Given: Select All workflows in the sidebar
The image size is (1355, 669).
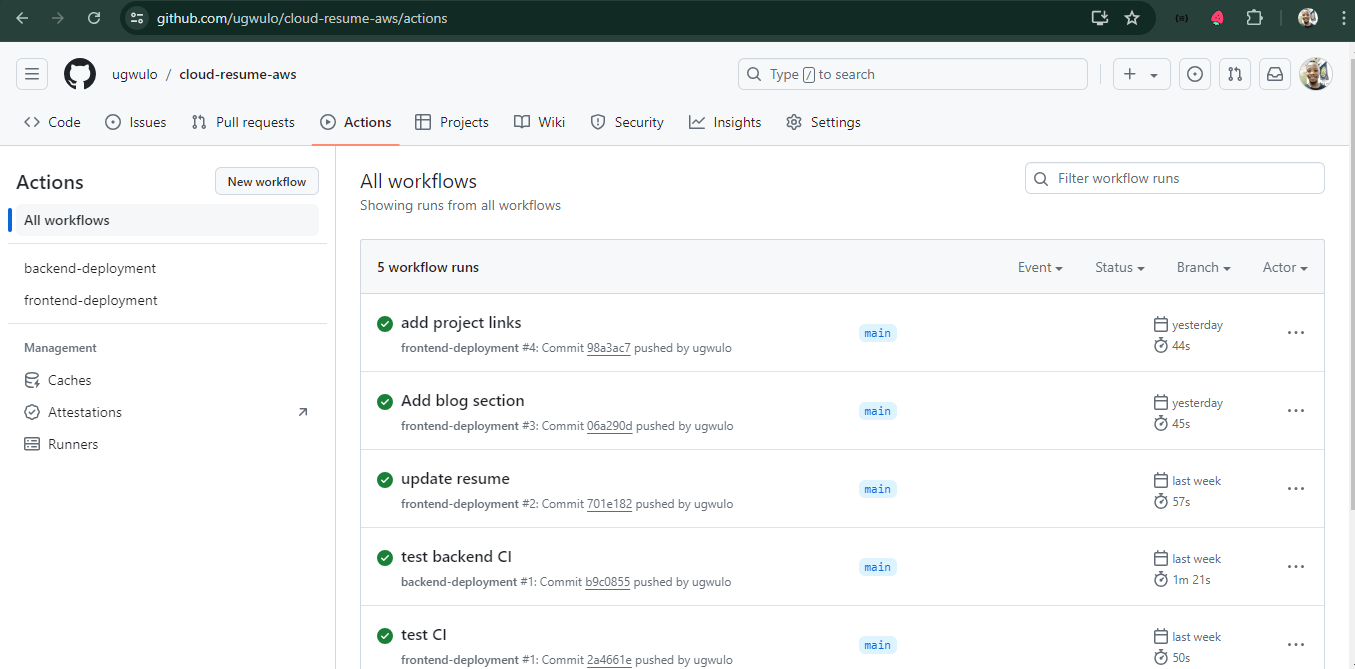Looking at the screenshot, I should point(167,220).
